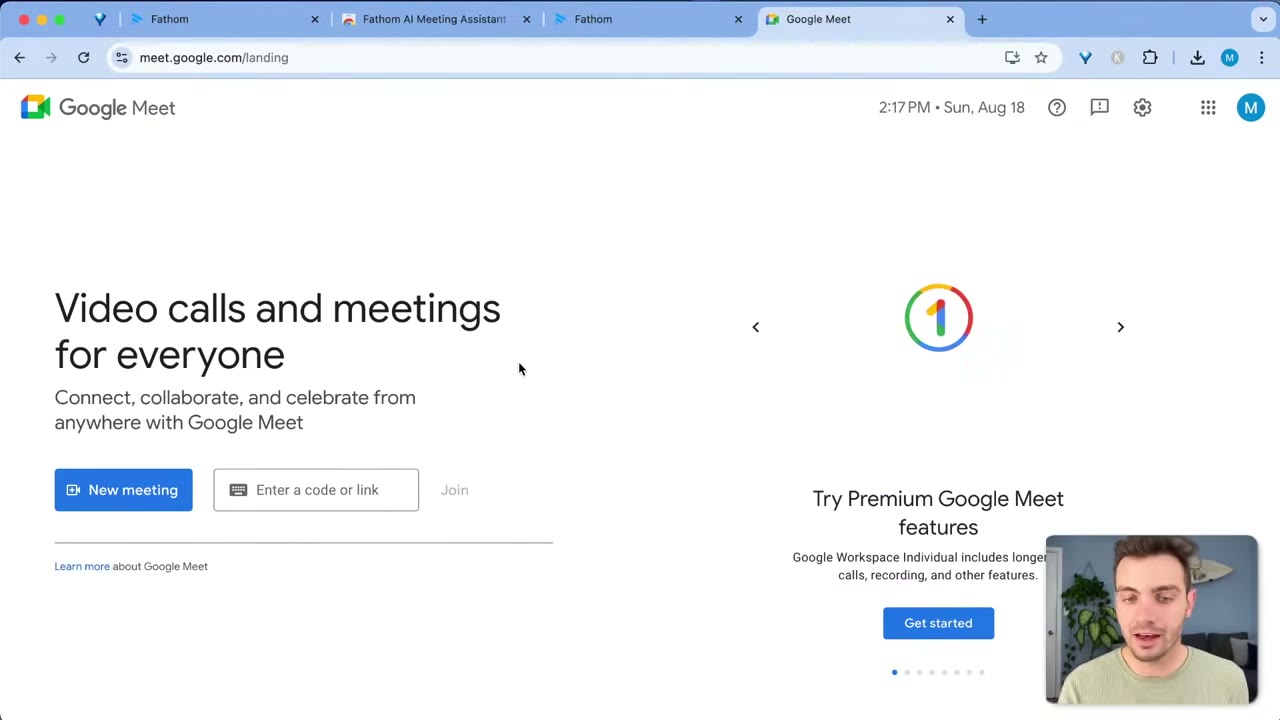Click the browser forward arrow

pos(51,58)
